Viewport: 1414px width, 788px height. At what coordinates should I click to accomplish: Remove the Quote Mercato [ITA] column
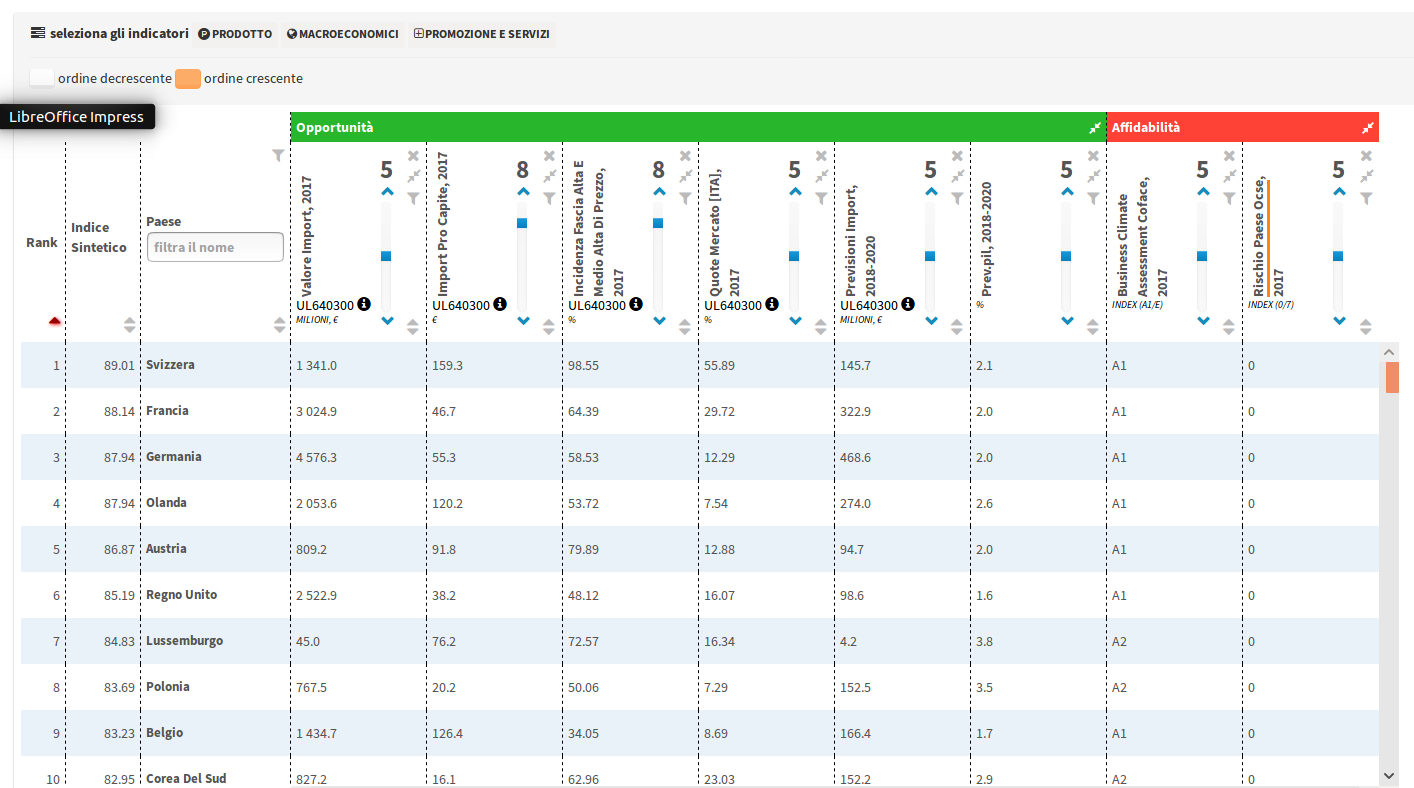coord(821,156)
